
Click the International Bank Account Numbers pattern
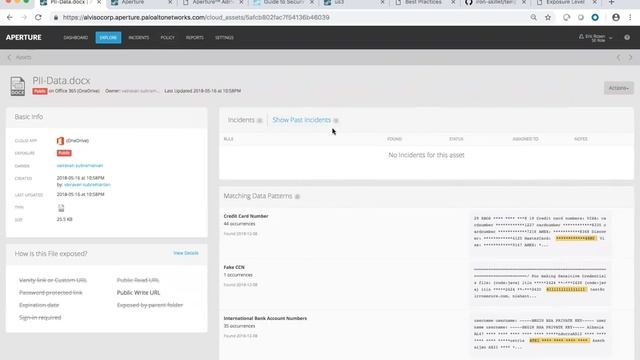(265, 318)
